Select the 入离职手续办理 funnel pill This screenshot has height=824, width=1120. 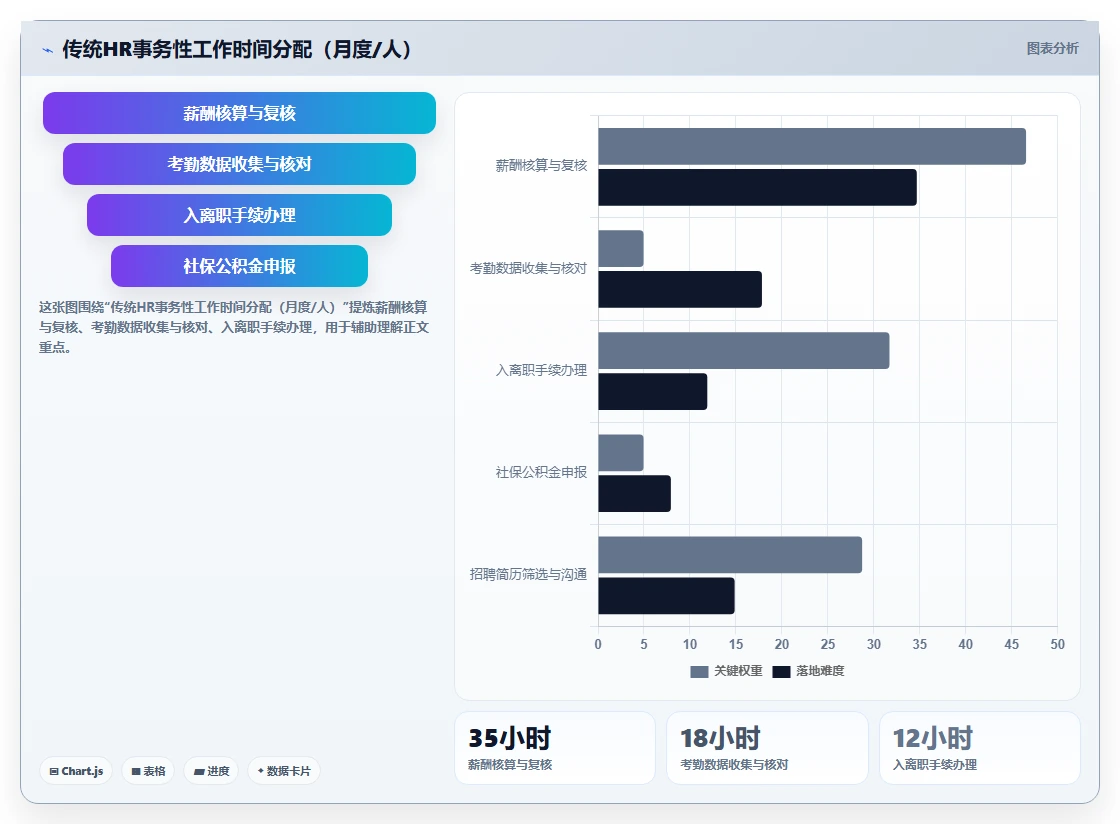pyautogui.click(x=239, y=215)
